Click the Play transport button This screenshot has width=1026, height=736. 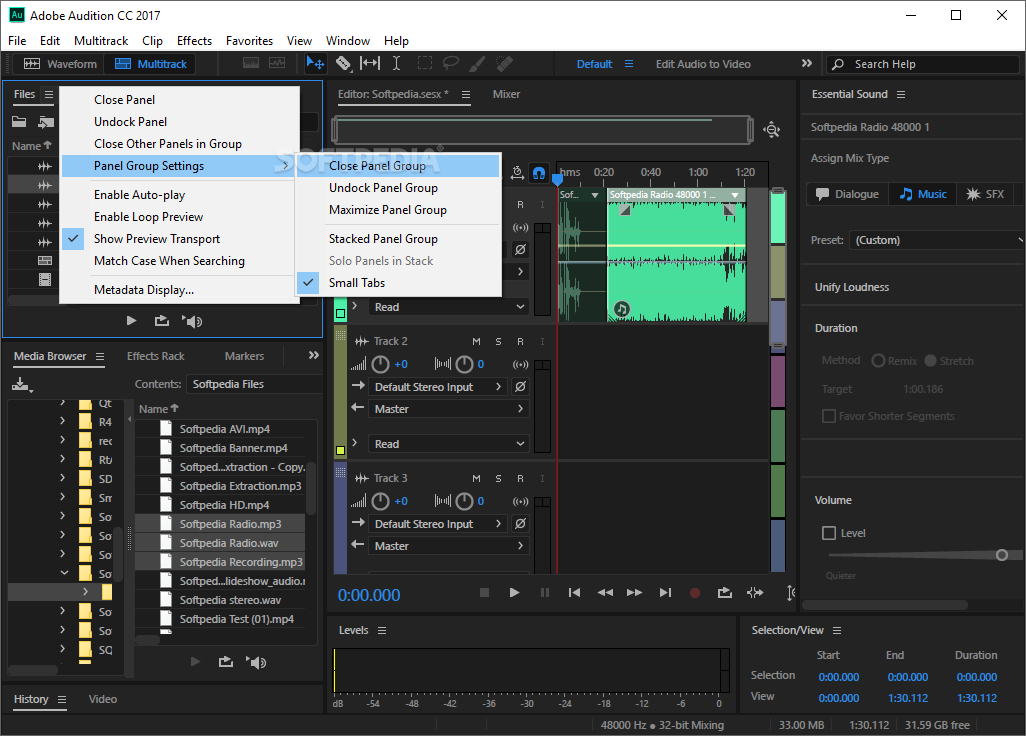[x=514, y=593]
